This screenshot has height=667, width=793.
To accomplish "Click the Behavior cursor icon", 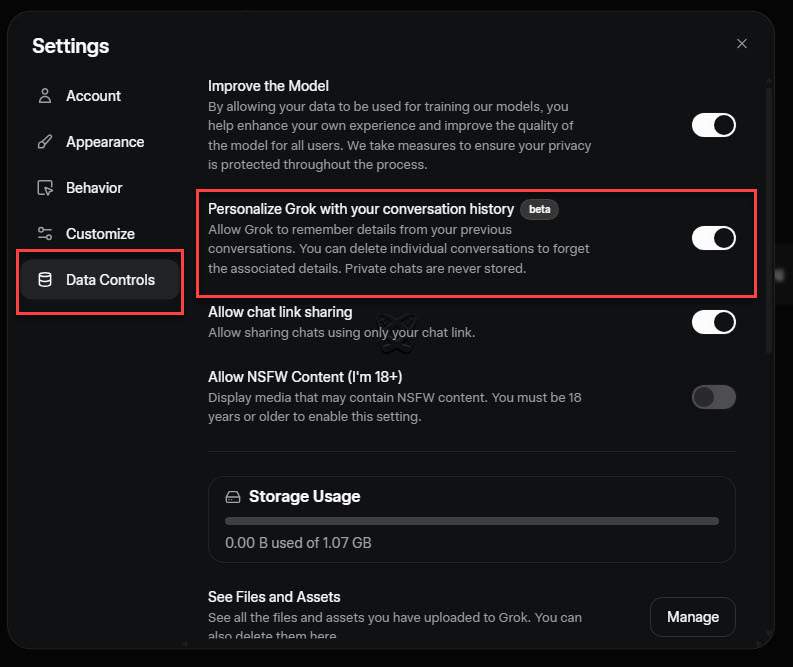I will (44, 188).
